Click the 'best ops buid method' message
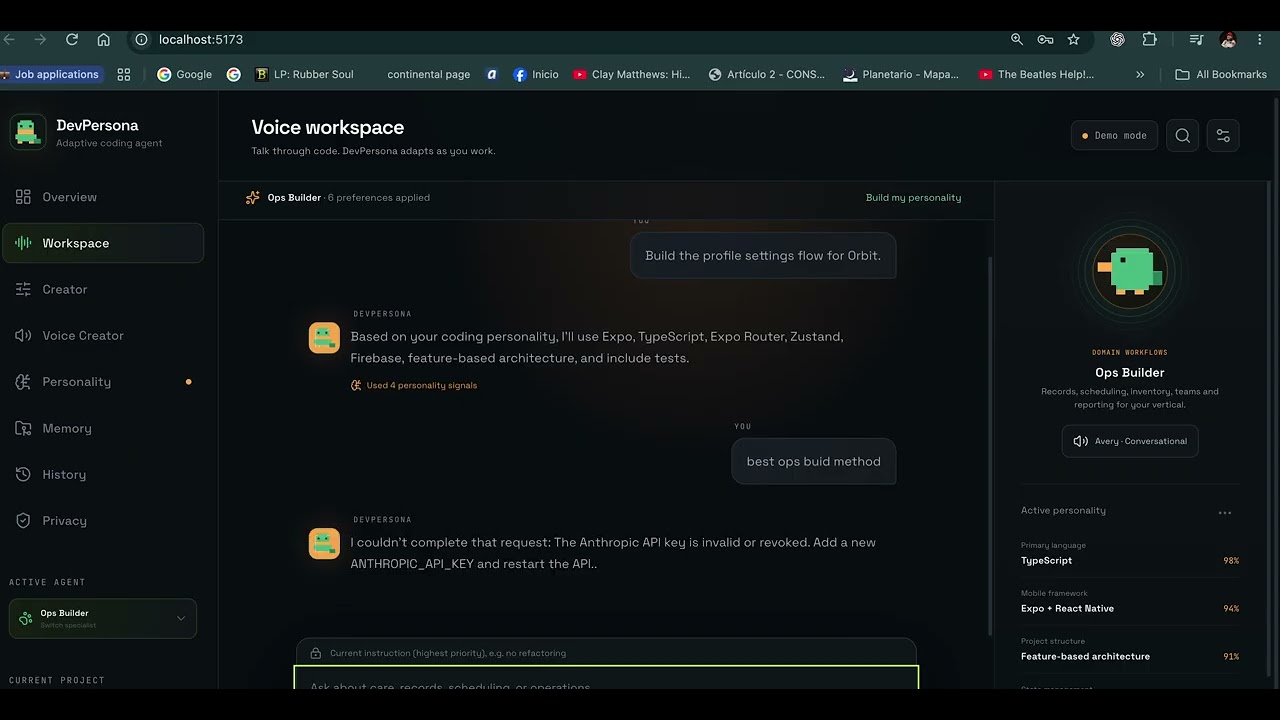Viewport: 1280px width, 720px height. (x=814, y=461)
